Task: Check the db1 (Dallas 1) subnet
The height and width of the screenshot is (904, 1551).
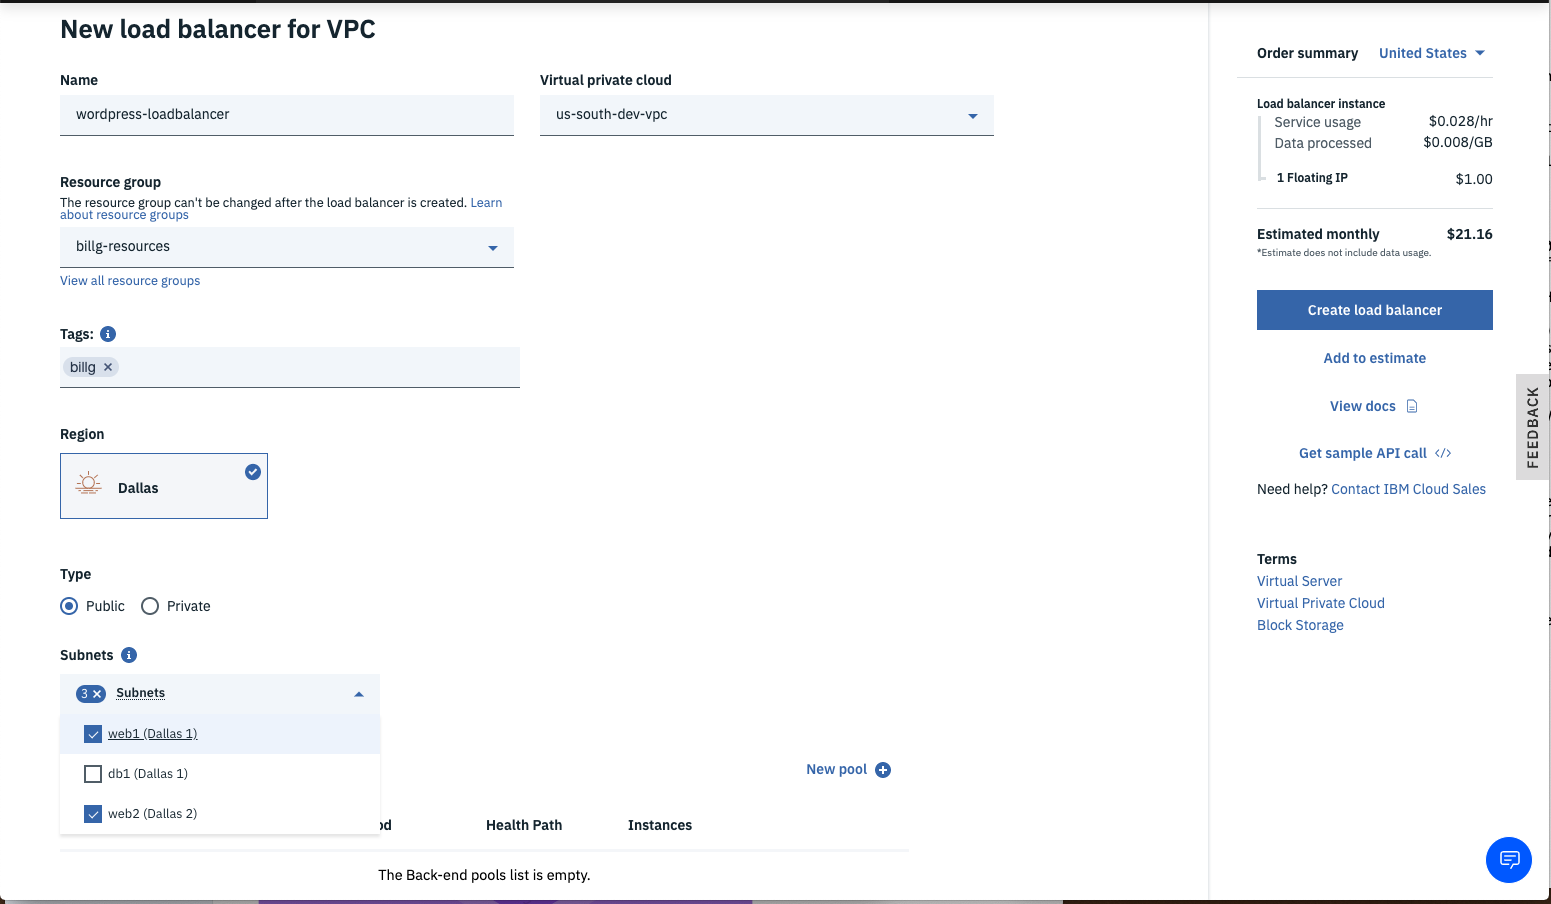Action: coord(93,774)
